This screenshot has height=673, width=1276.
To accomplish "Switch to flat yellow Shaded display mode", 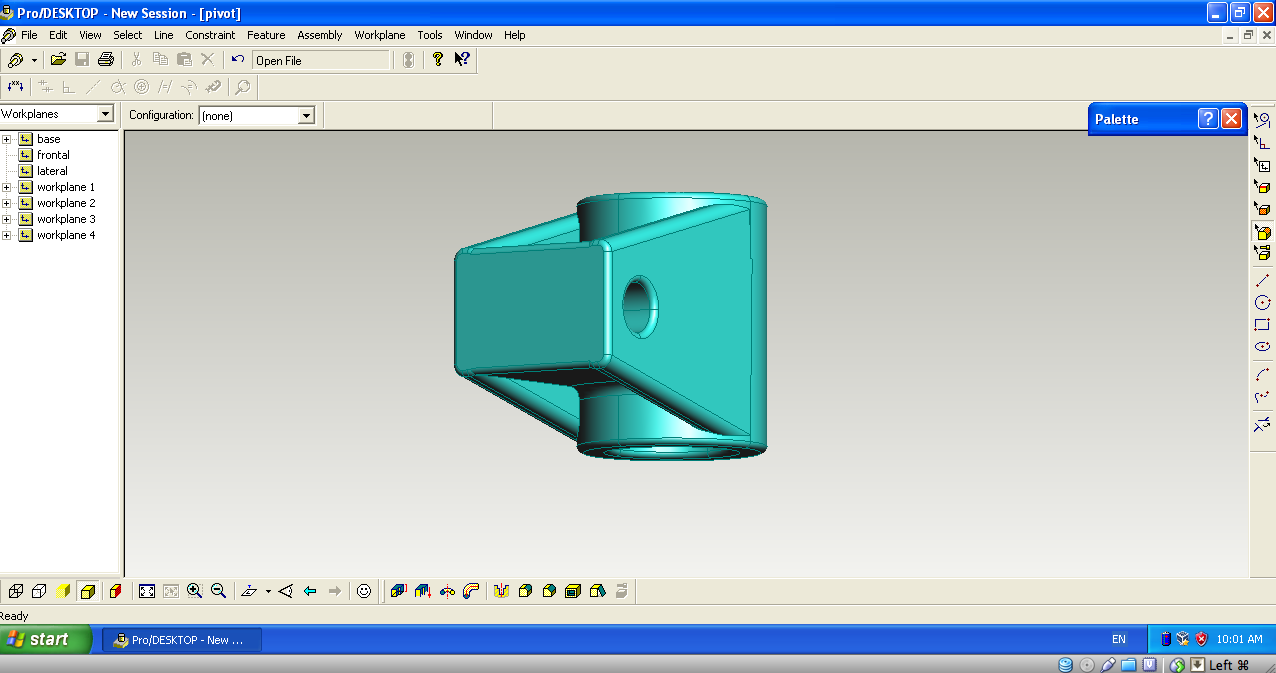I will pos(64,591).
